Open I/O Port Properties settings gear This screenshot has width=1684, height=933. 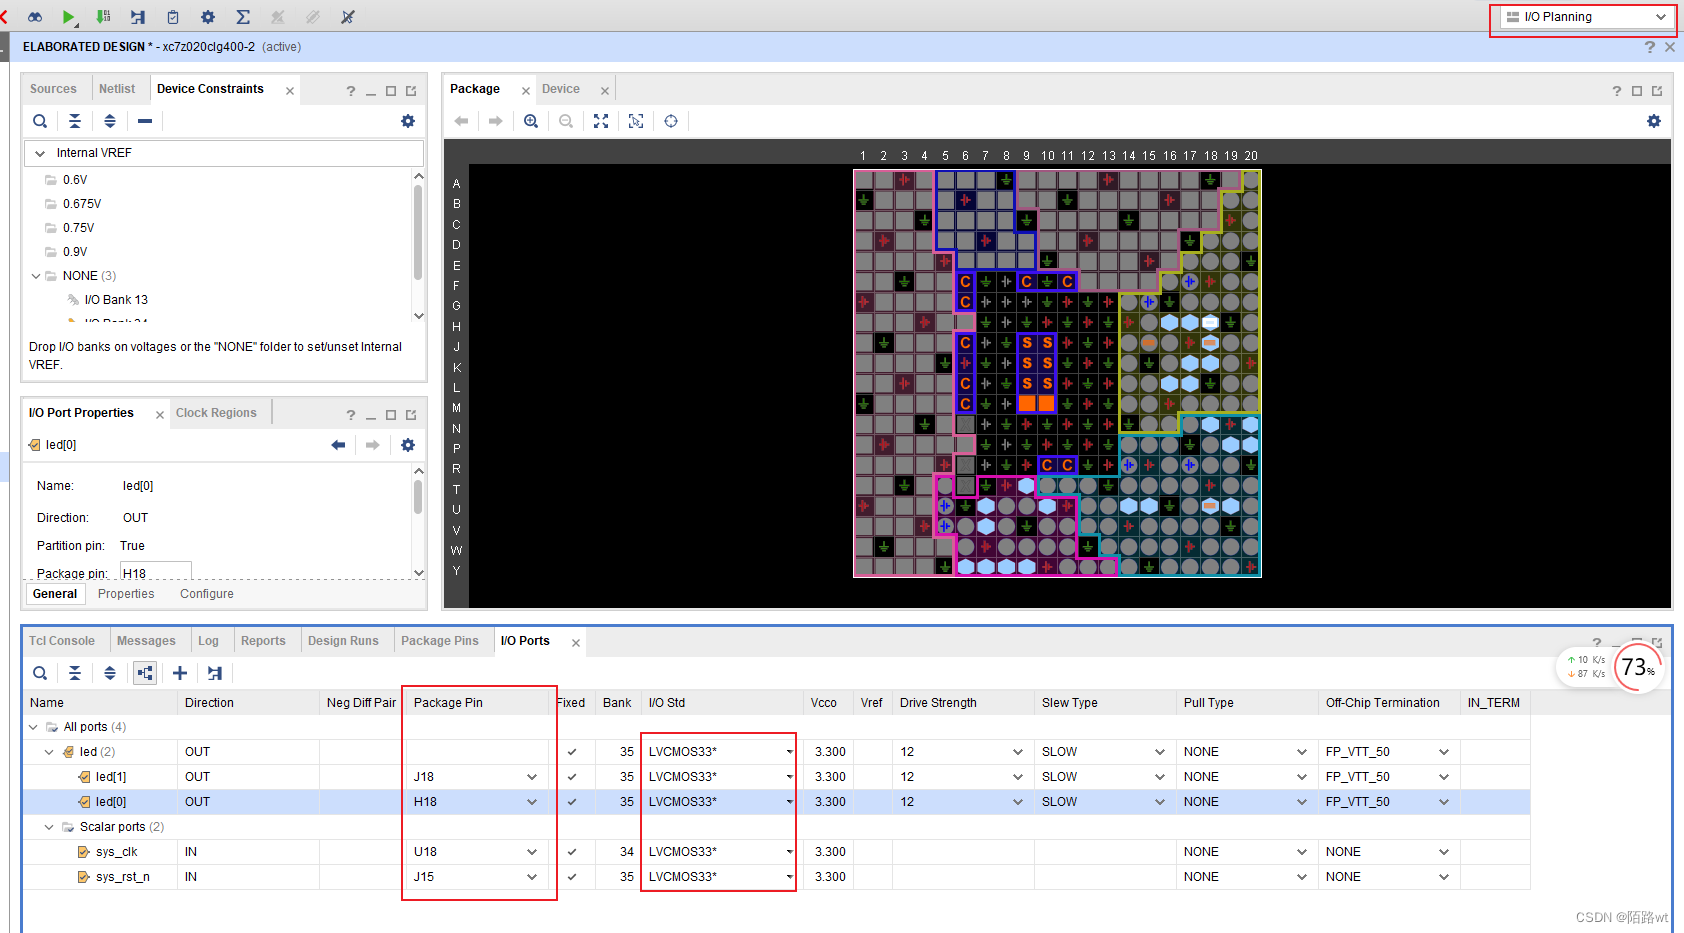[x=408, y=445]
